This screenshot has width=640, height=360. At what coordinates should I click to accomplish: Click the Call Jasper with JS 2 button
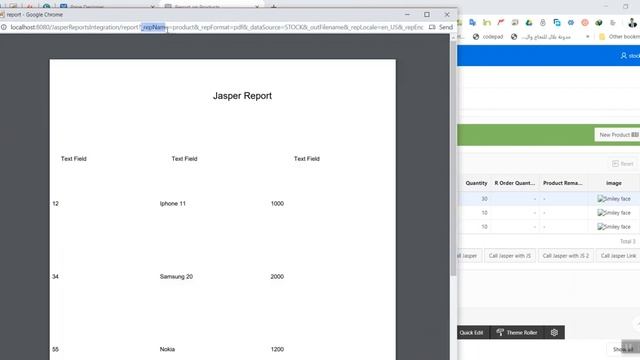tap(566, 256)
